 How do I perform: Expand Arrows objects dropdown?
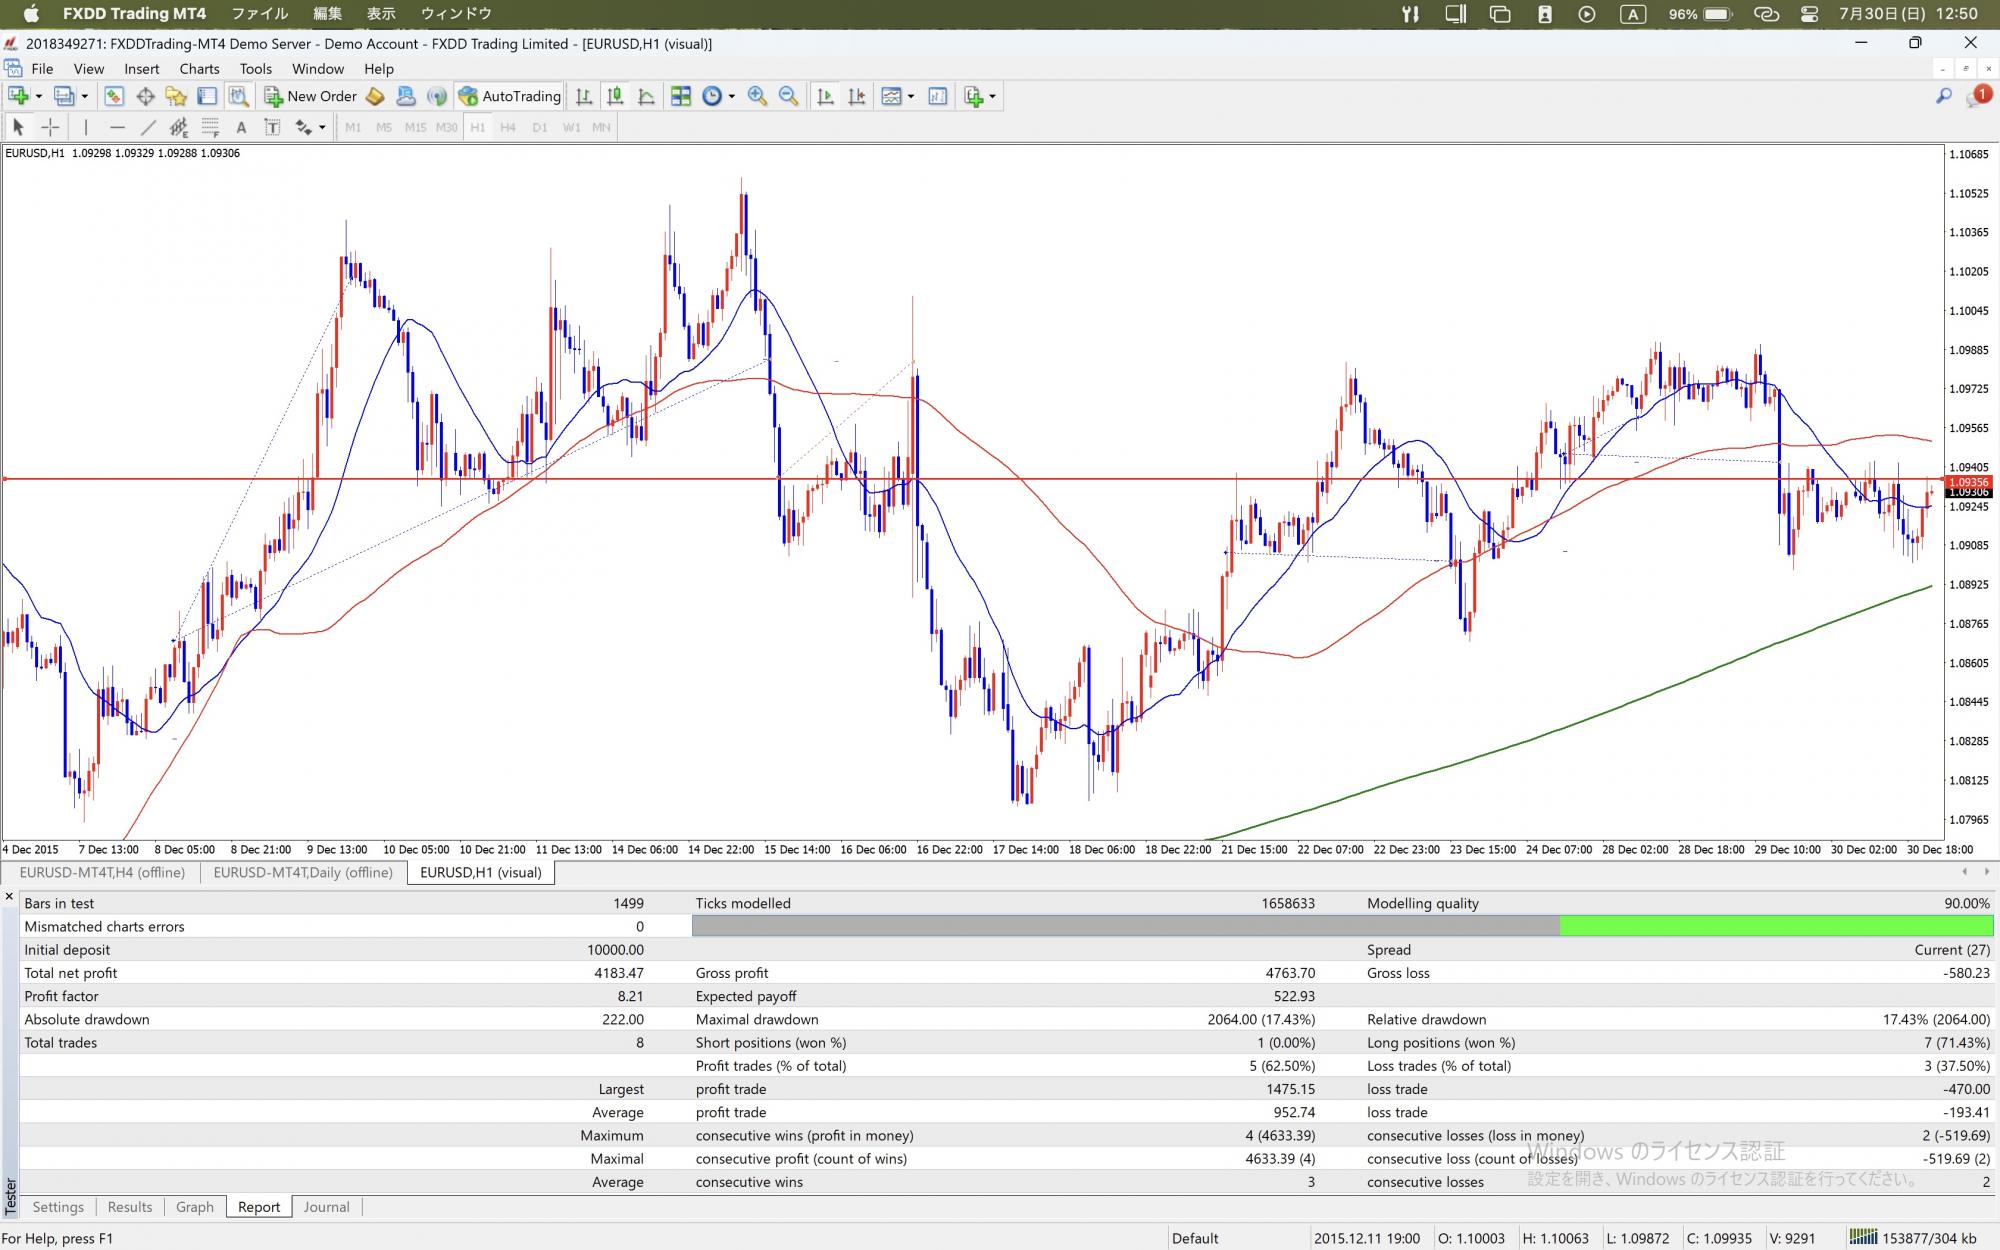click(x=322, y=127)
